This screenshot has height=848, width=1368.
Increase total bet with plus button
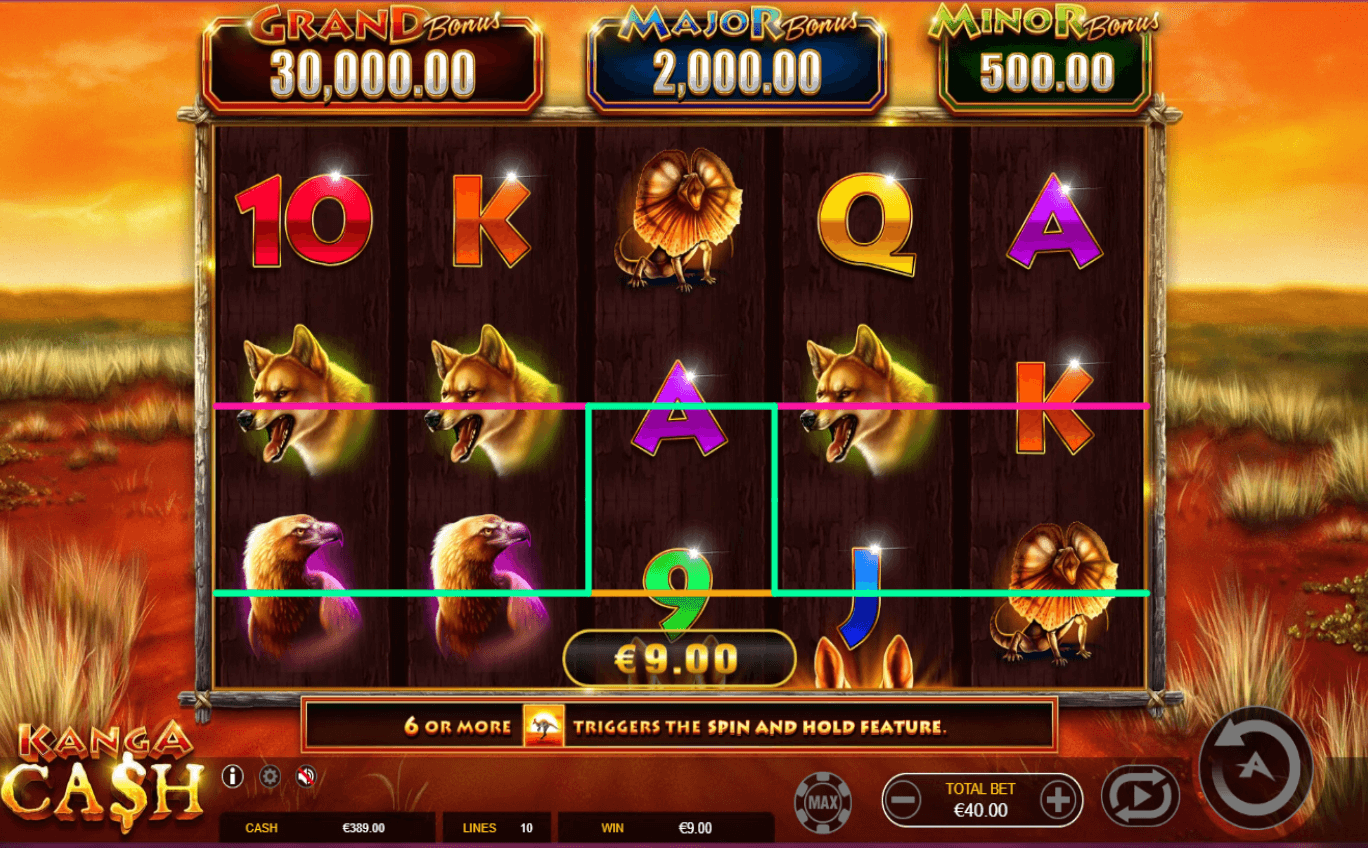point(1057,800)
